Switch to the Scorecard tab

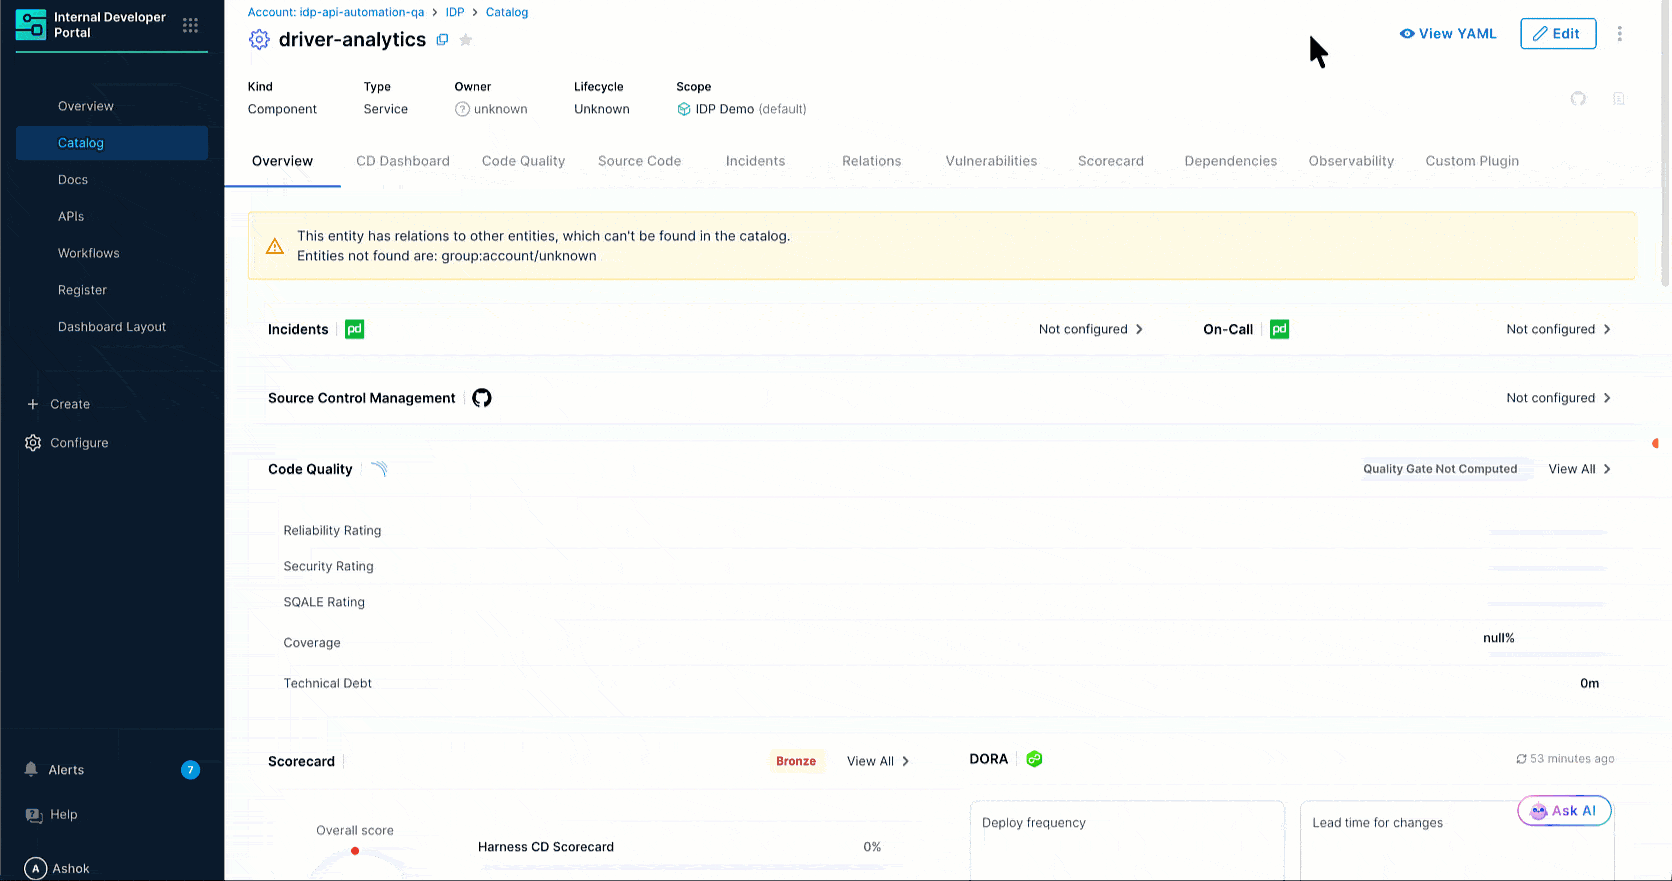tap(1110, 161)
